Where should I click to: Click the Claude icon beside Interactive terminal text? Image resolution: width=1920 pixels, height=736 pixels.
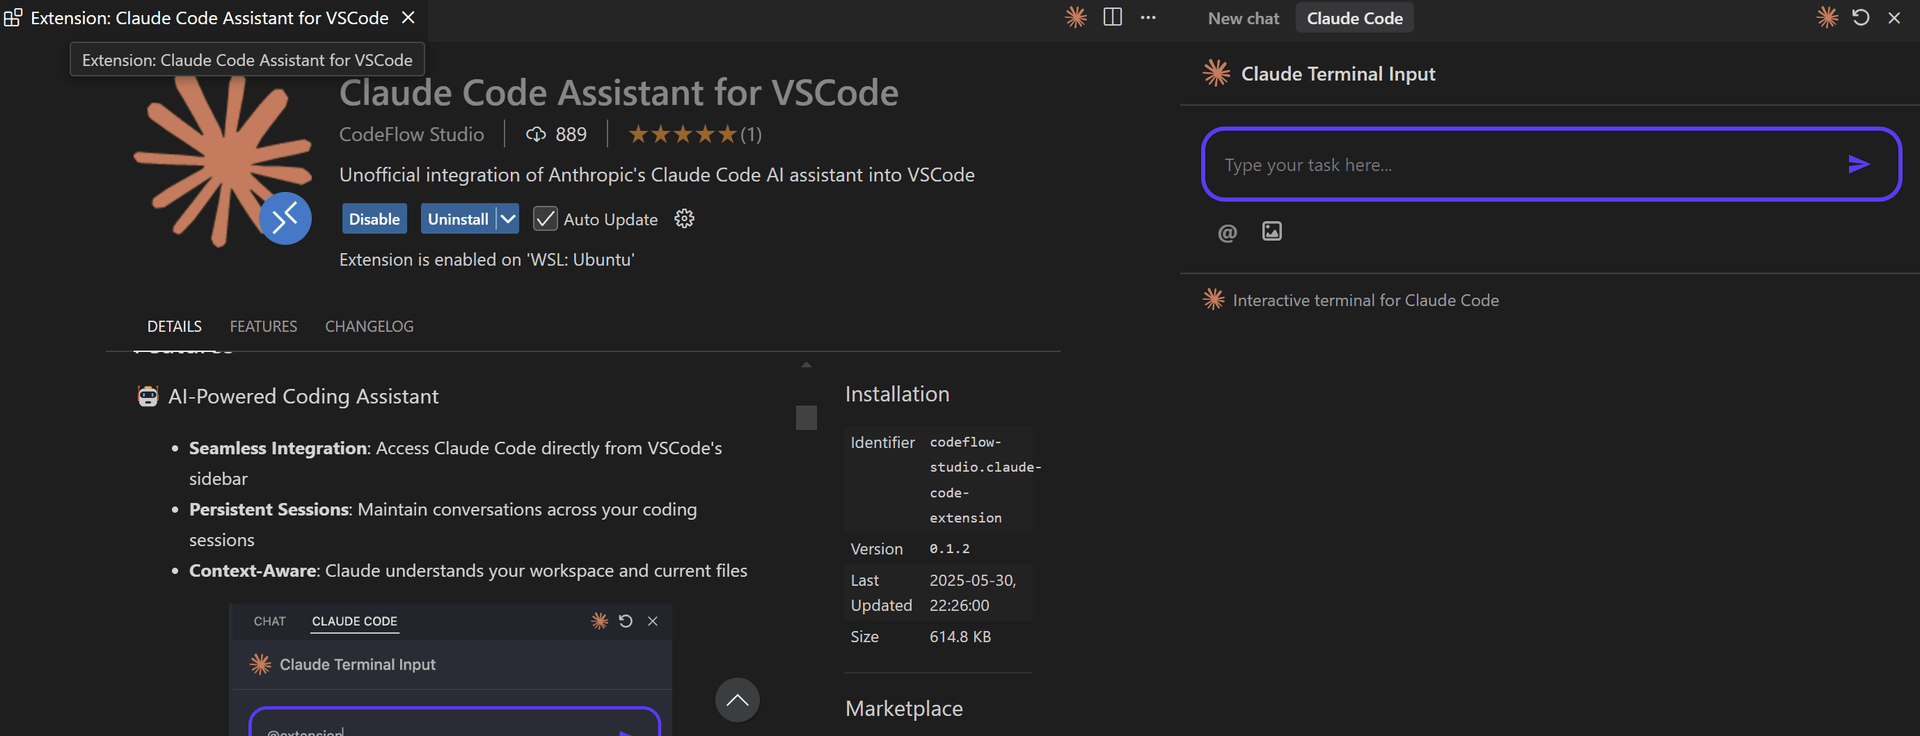(x=1213, y=299)
